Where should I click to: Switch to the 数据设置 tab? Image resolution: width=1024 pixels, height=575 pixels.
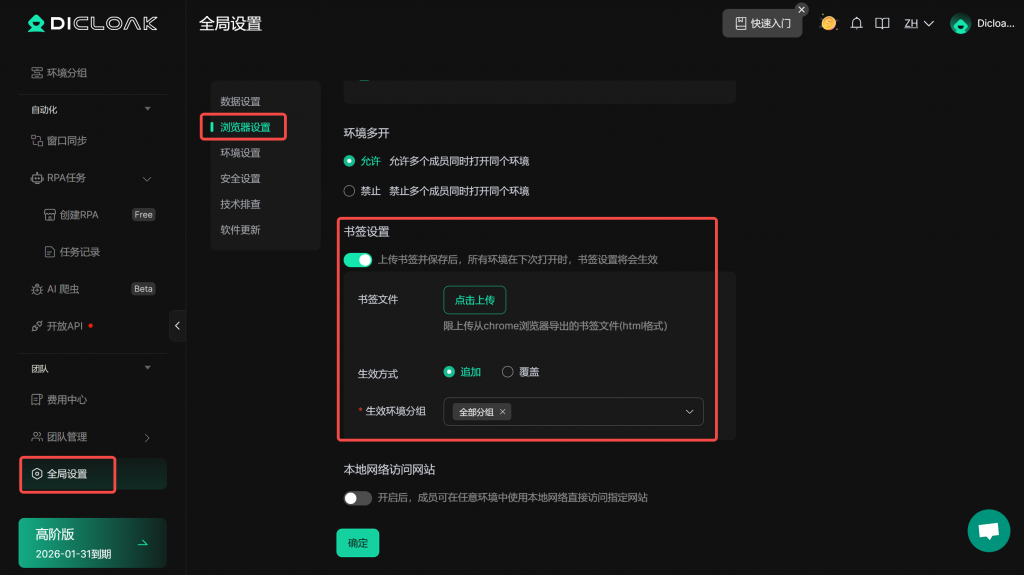coord(240,102)
